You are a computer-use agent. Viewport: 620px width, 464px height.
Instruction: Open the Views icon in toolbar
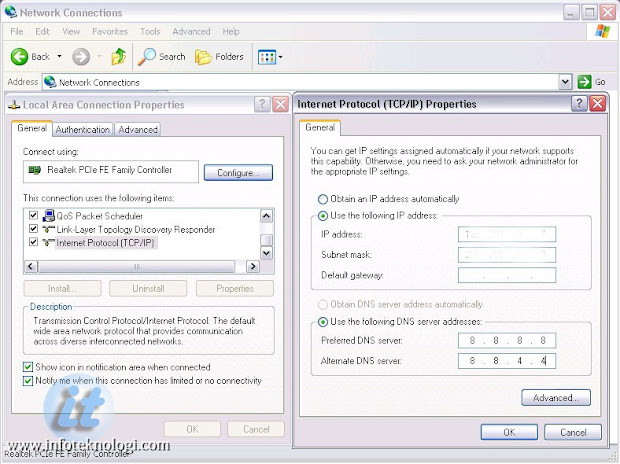[x=267, y=57]
